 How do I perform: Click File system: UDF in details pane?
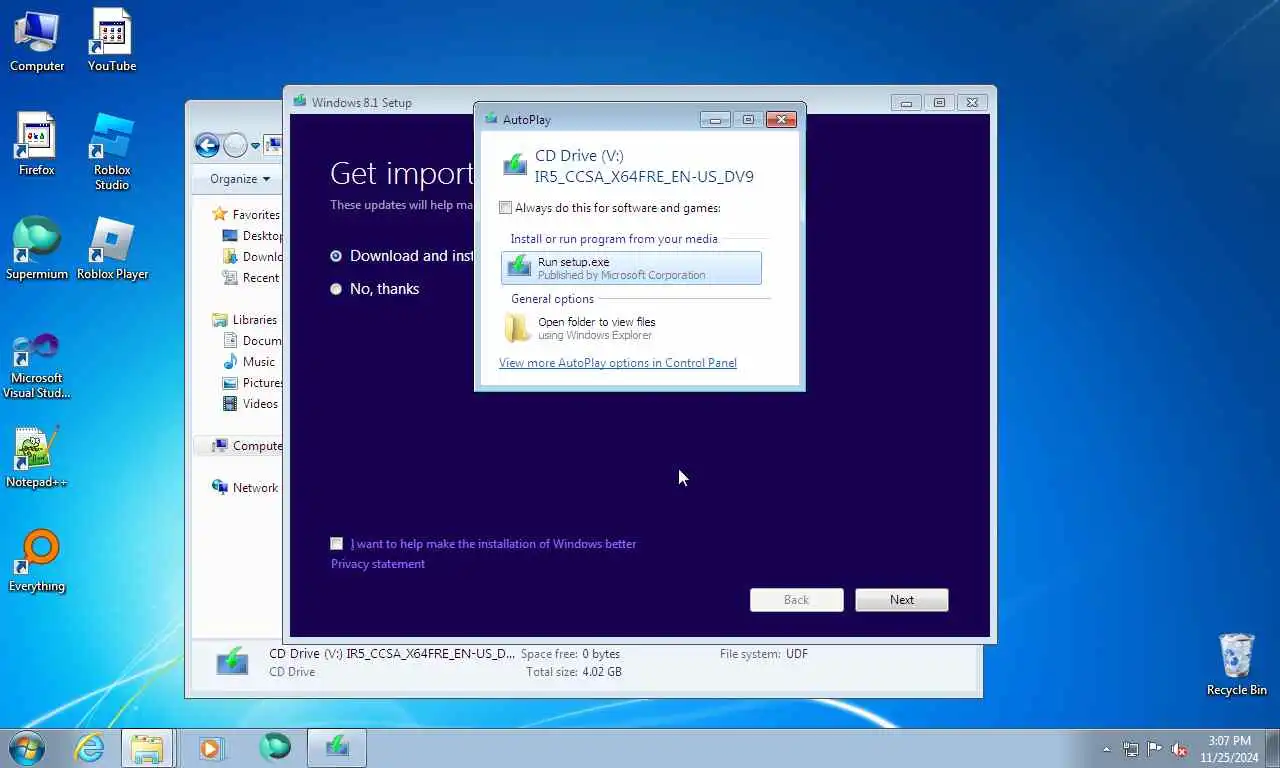pyautogui.click(x=764, y=654)
